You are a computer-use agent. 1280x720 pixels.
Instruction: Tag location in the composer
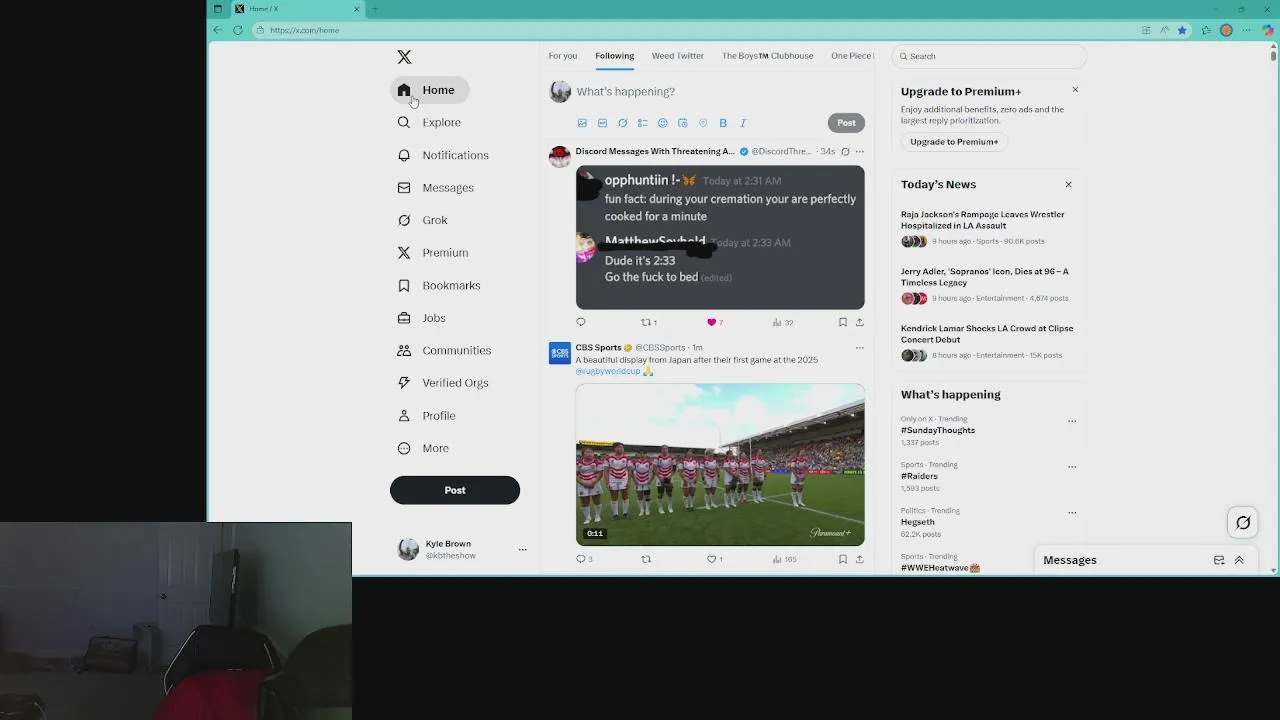[702, 123]
